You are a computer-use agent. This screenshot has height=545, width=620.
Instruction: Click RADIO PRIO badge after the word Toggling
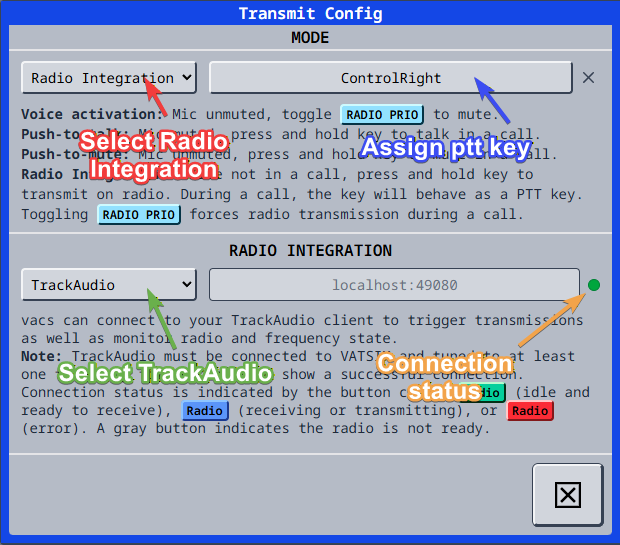pyautogui.click(x=139, y=214)
